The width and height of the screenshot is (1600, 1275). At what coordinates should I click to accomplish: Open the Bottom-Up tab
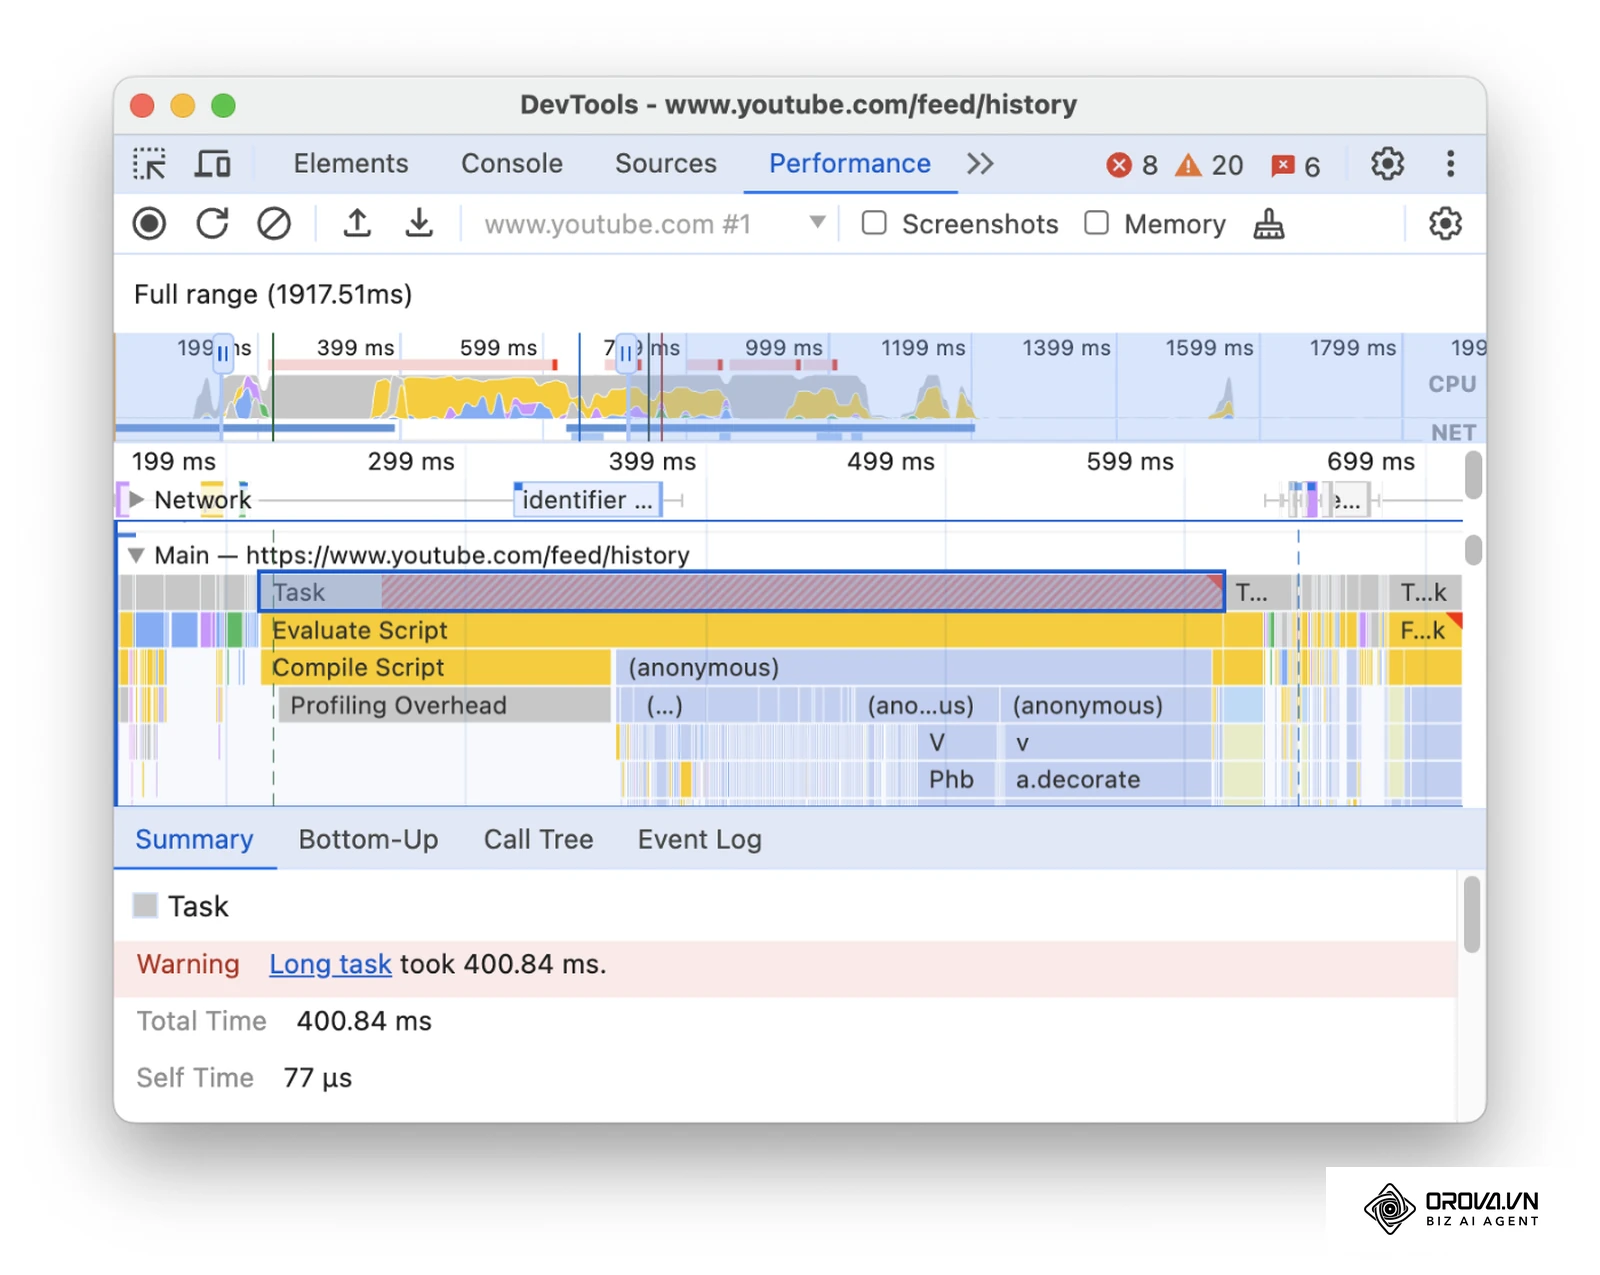[369, 840]
